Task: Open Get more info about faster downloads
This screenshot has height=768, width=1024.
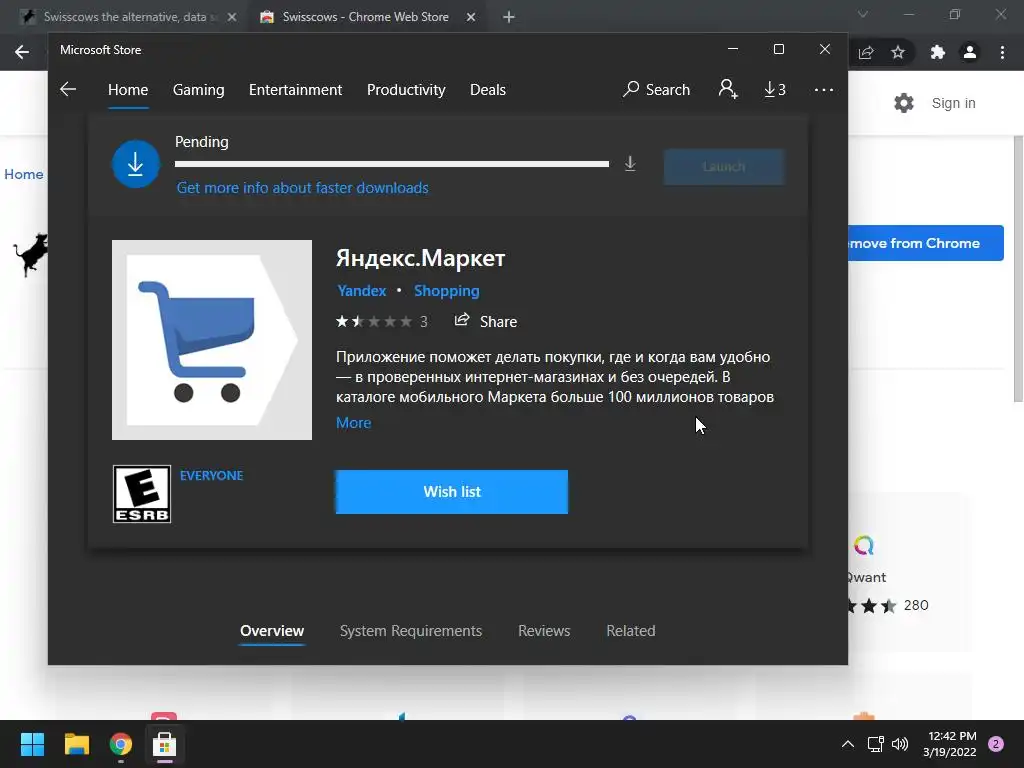Action: [x=302, y=188]
